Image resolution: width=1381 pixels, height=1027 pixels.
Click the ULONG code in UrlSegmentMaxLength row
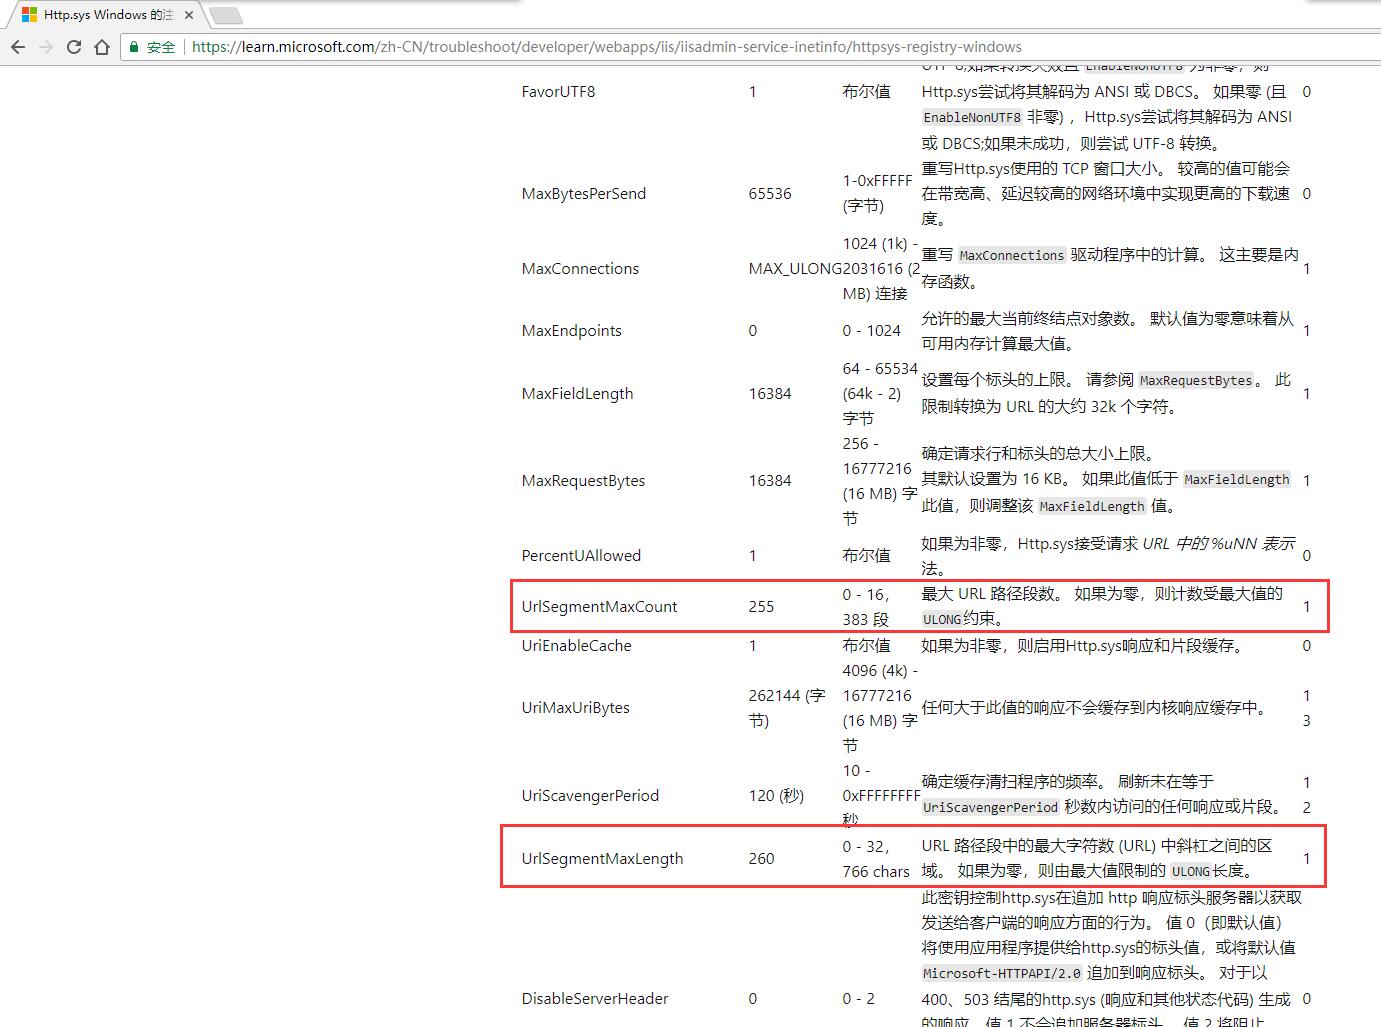coord(1191,871)
